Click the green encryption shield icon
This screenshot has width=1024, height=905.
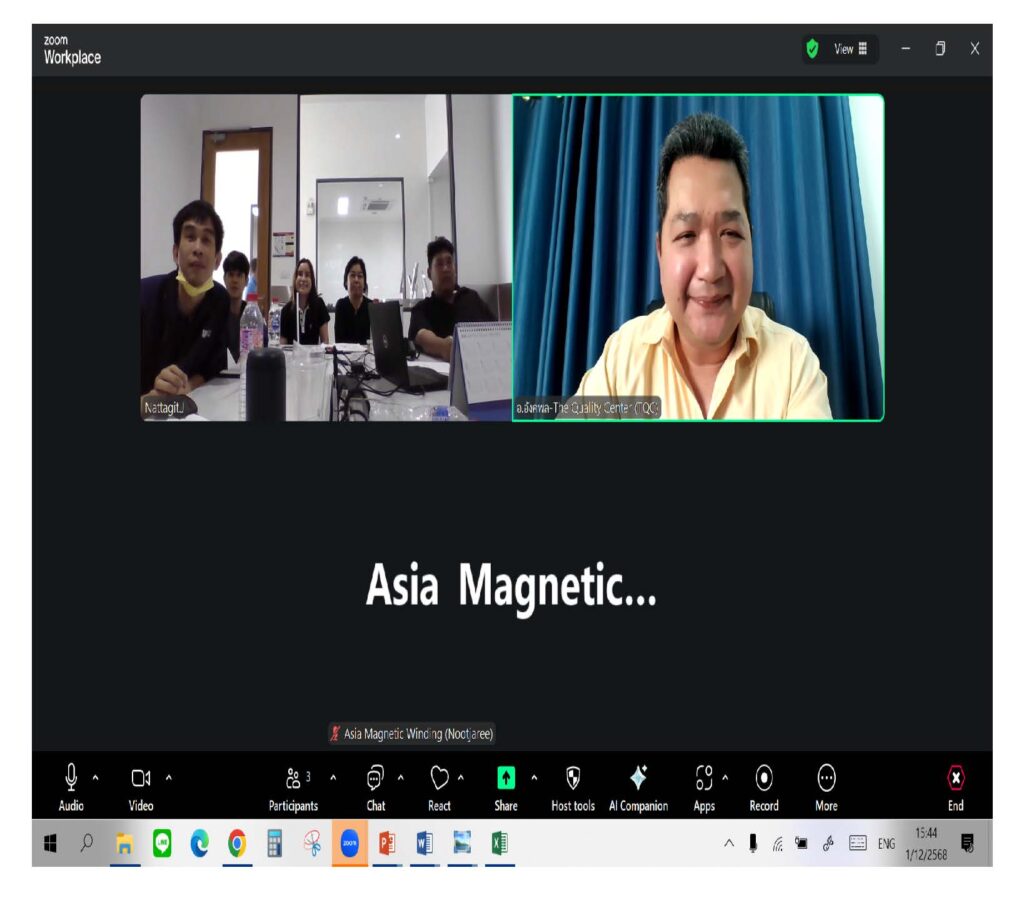pyautogui.click(x=813, y=49)
